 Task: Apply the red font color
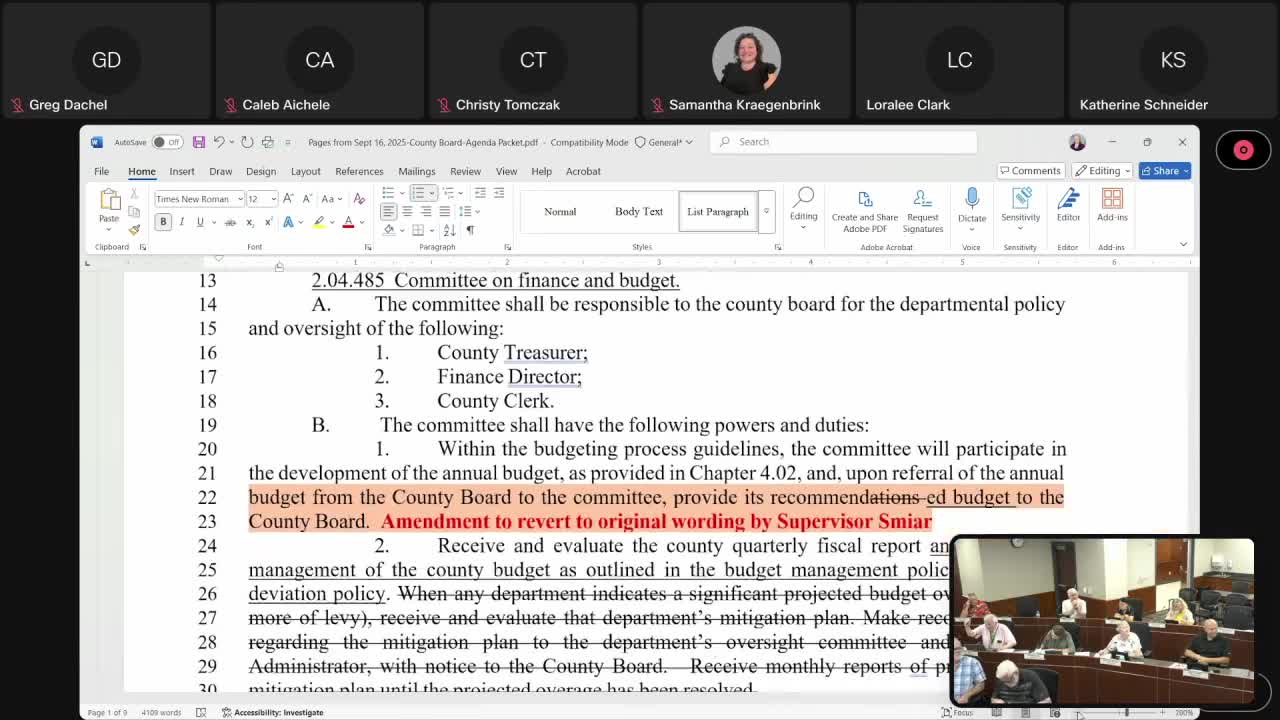click(x=348, y=222)
